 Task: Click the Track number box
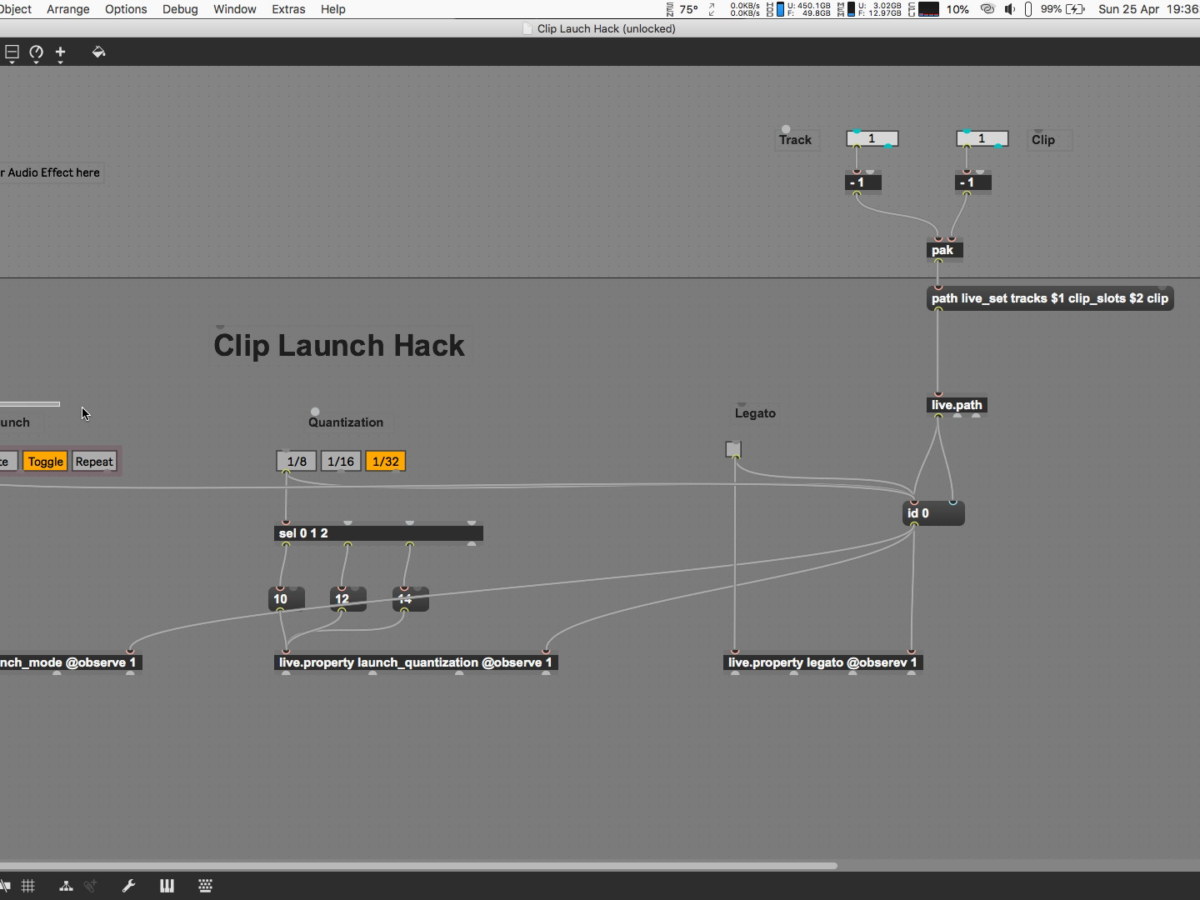pyautogui.click(x=872, y=139)
